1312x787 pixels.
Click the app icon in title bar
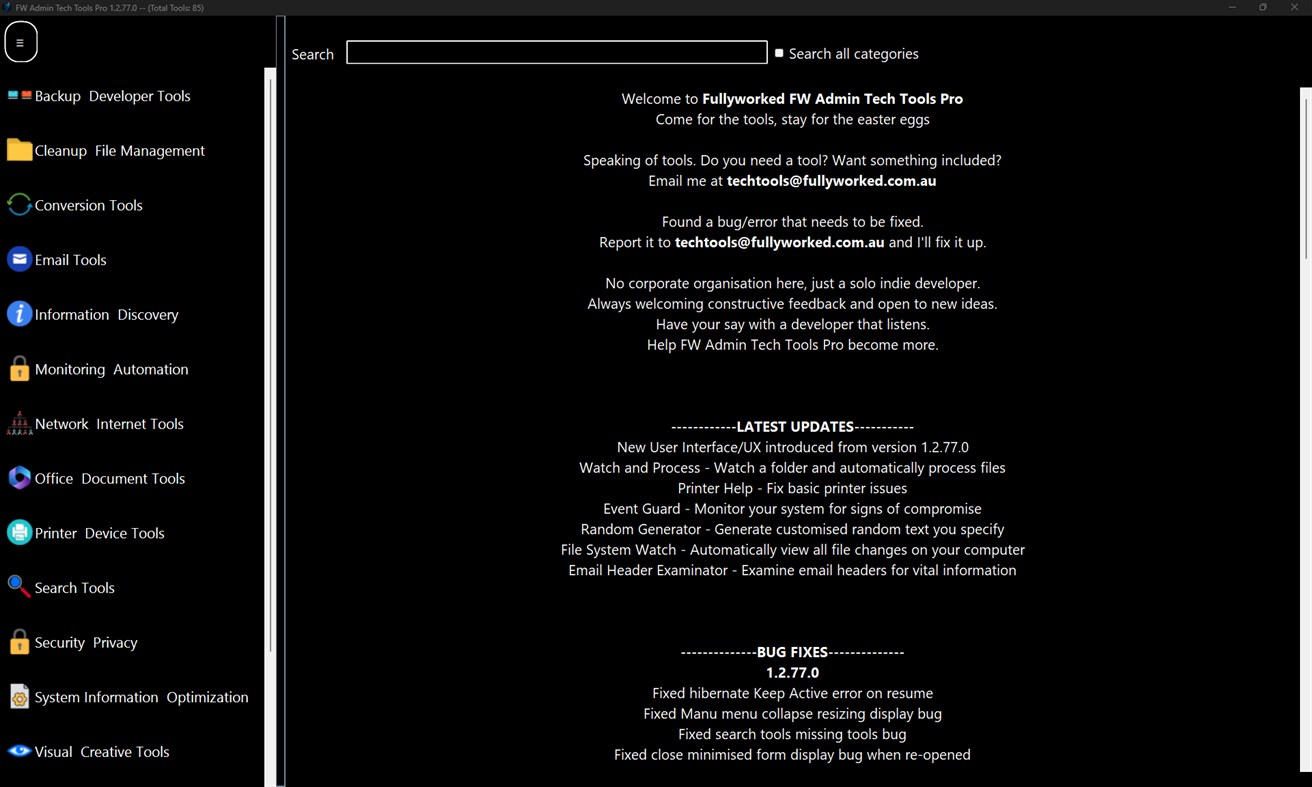coord(7,7)
